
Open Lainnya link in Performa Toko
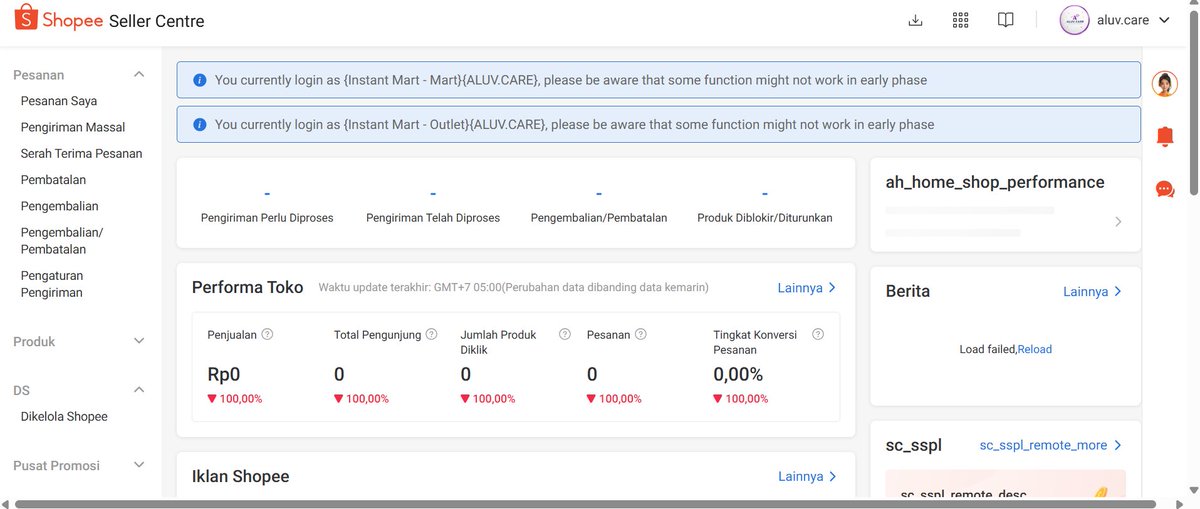pos(807,288)
